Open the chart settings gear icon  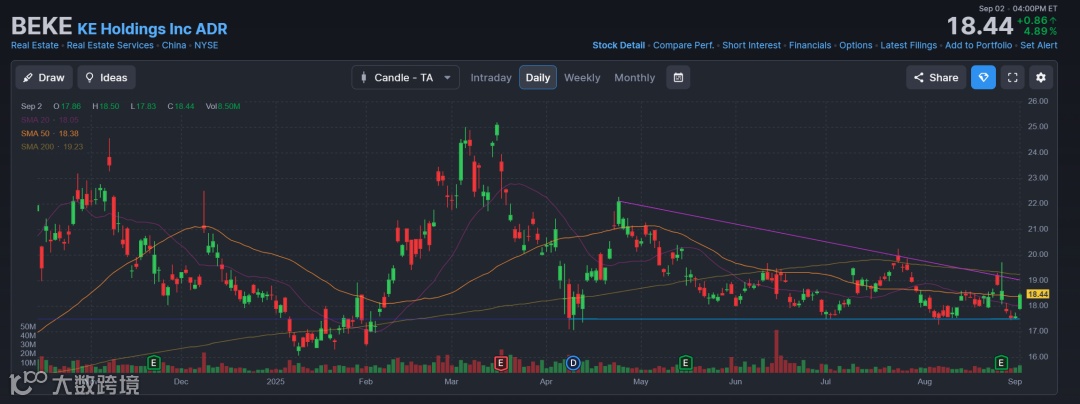[x=1041, y=78]
